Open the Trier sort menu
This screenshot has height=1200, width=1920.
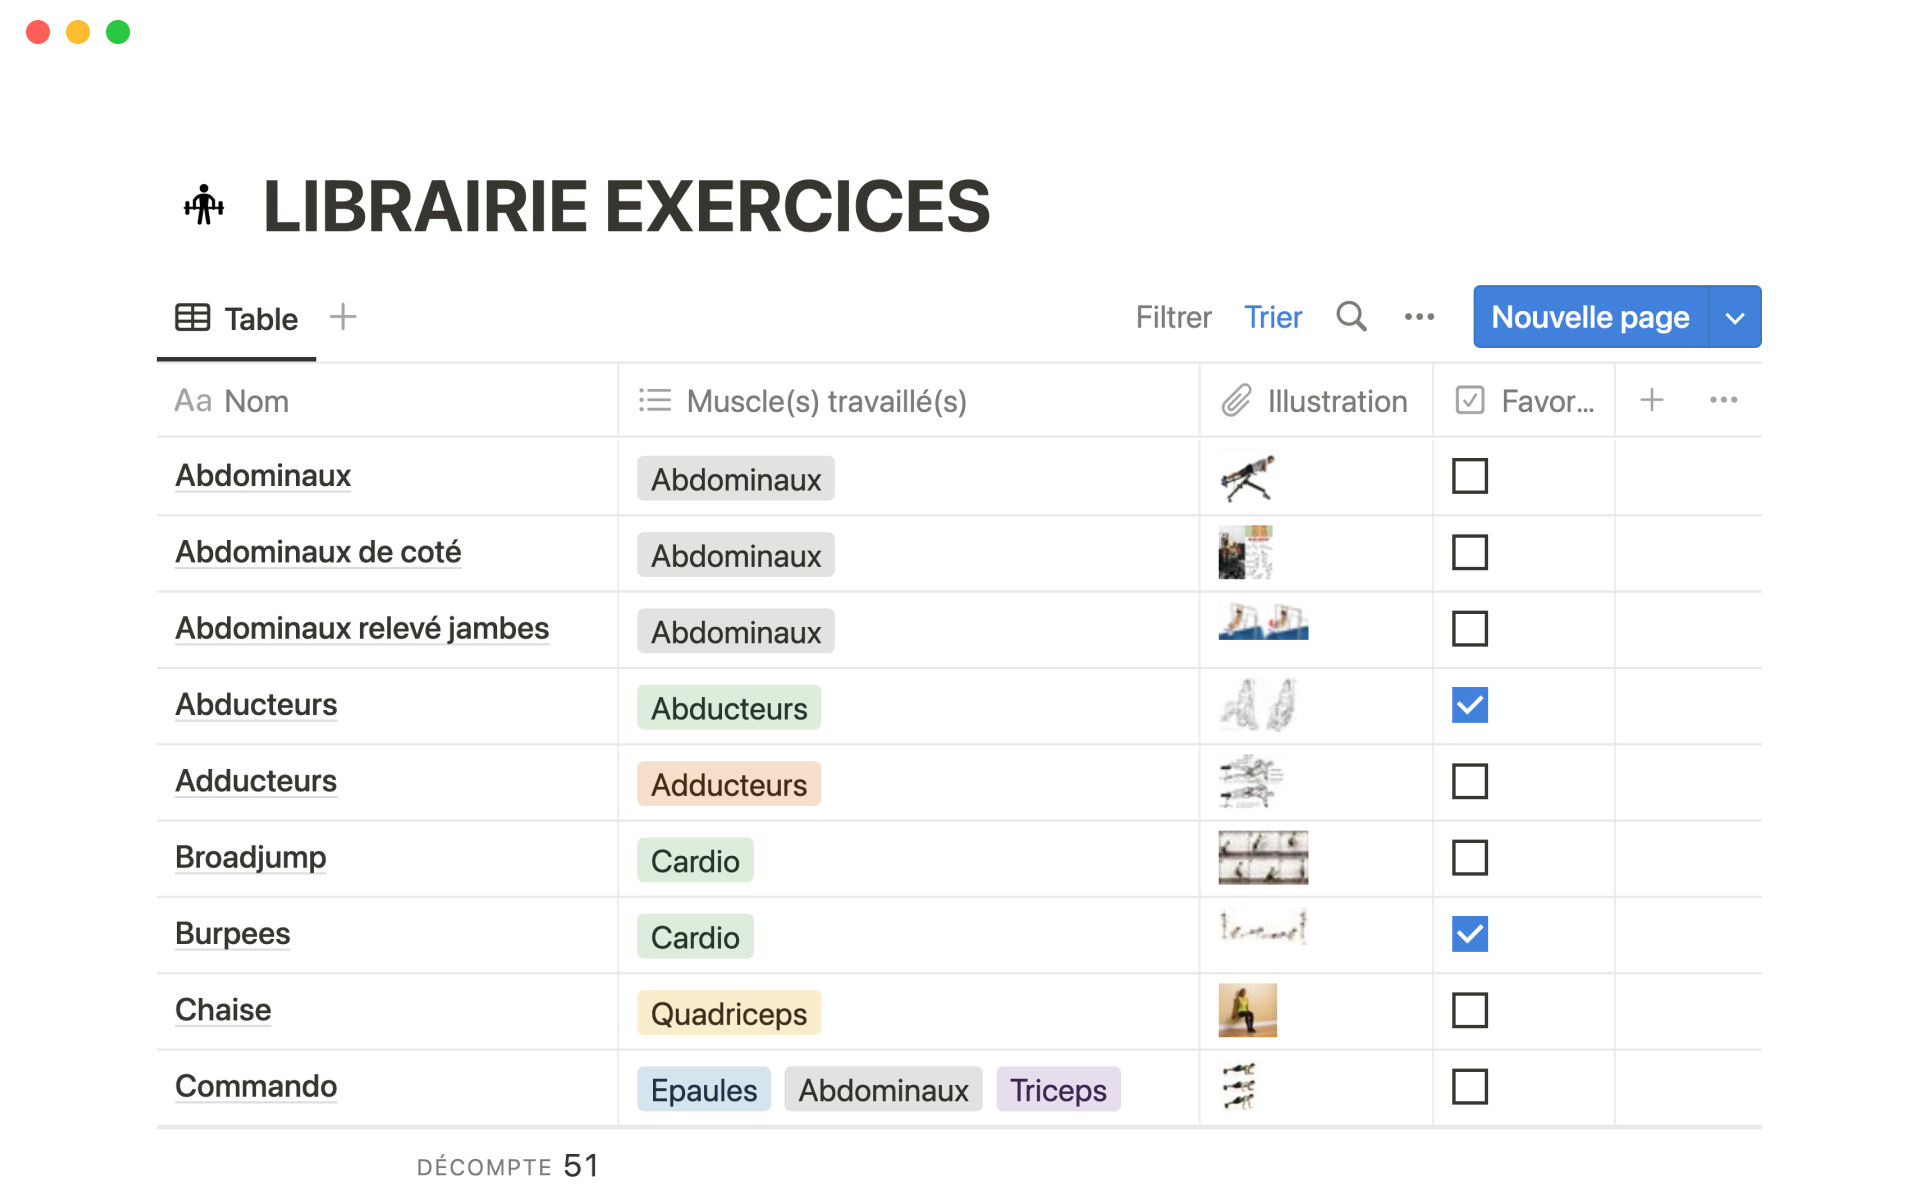point(1272,317)
